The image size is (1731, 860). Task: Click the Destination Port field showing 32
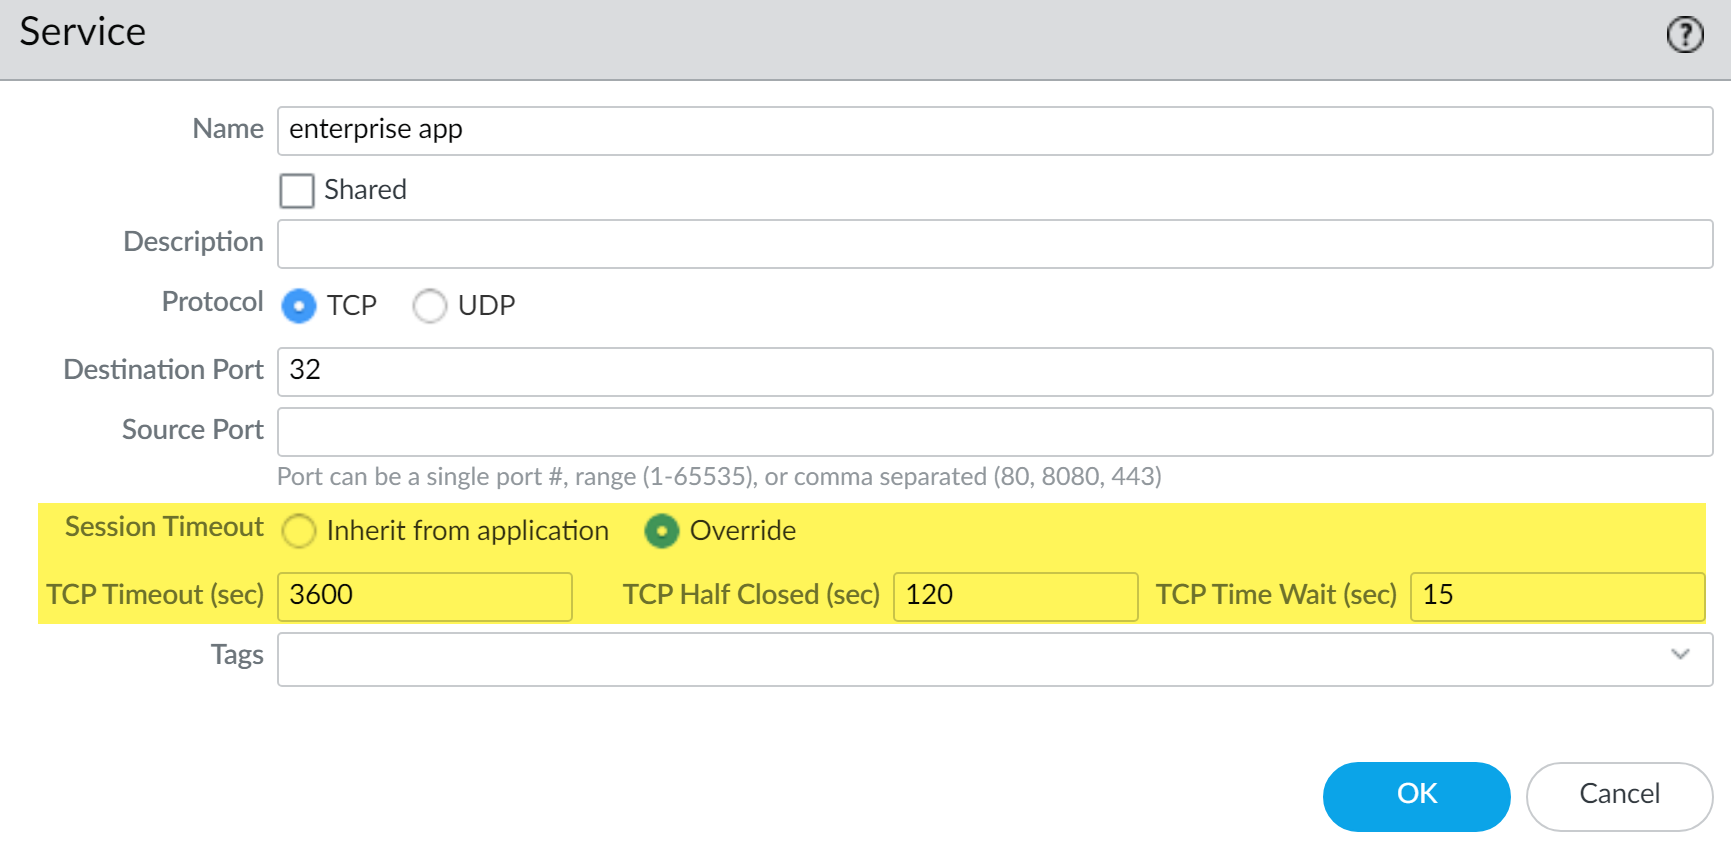[994, 371]
